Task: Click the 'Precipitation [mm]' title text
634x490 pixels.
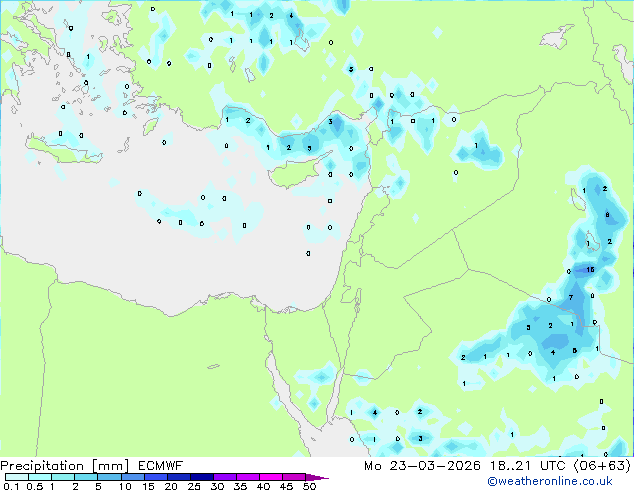Action: 65,466
